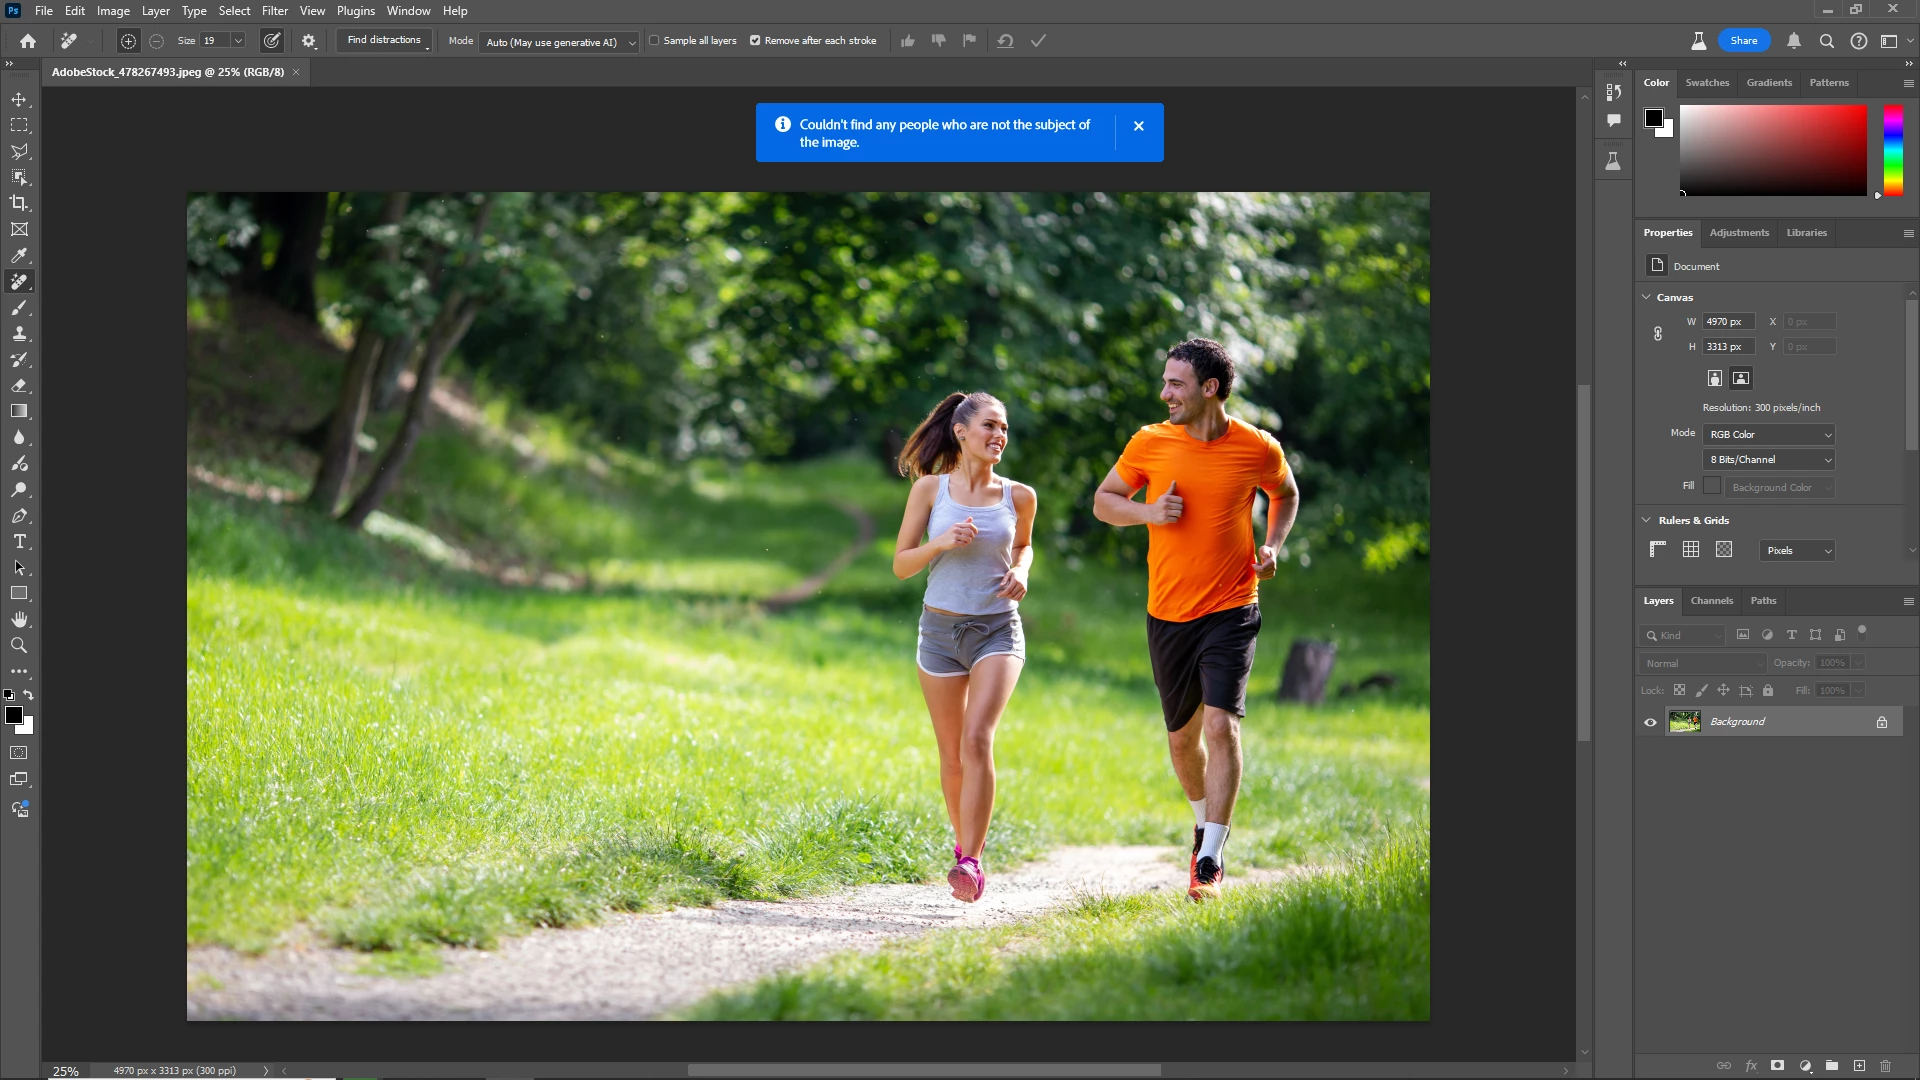
Task: Open the RGB Color mode dropdown
Action: 1769,435
